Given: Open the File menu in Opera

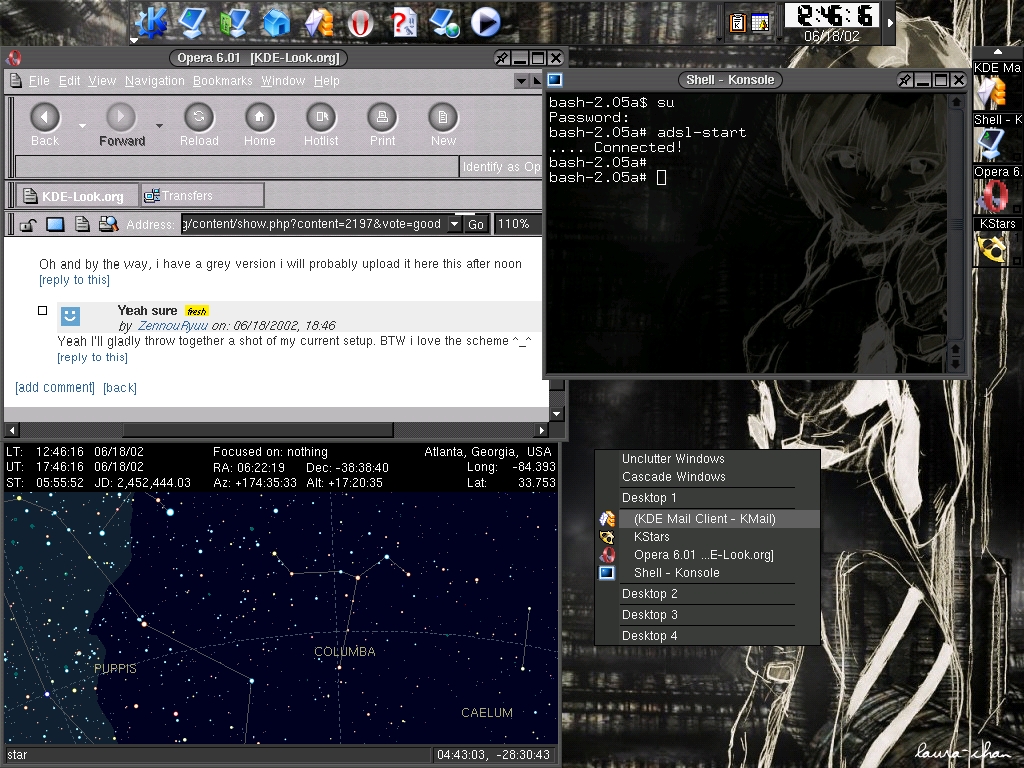Looking at the screenshot, I should (39, 81).
